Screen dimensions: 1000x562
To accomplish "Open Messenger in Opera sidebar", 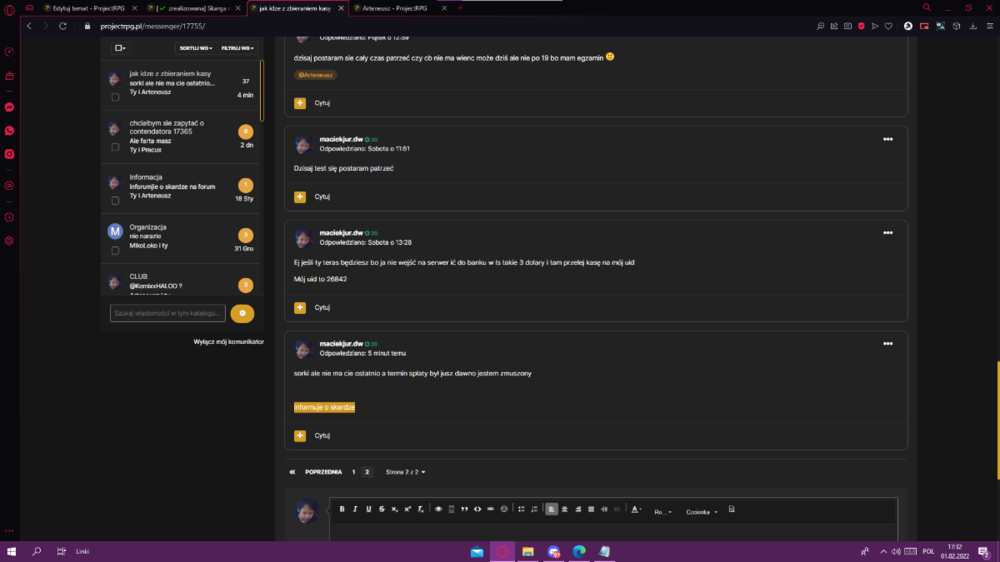I will [10, 107].
